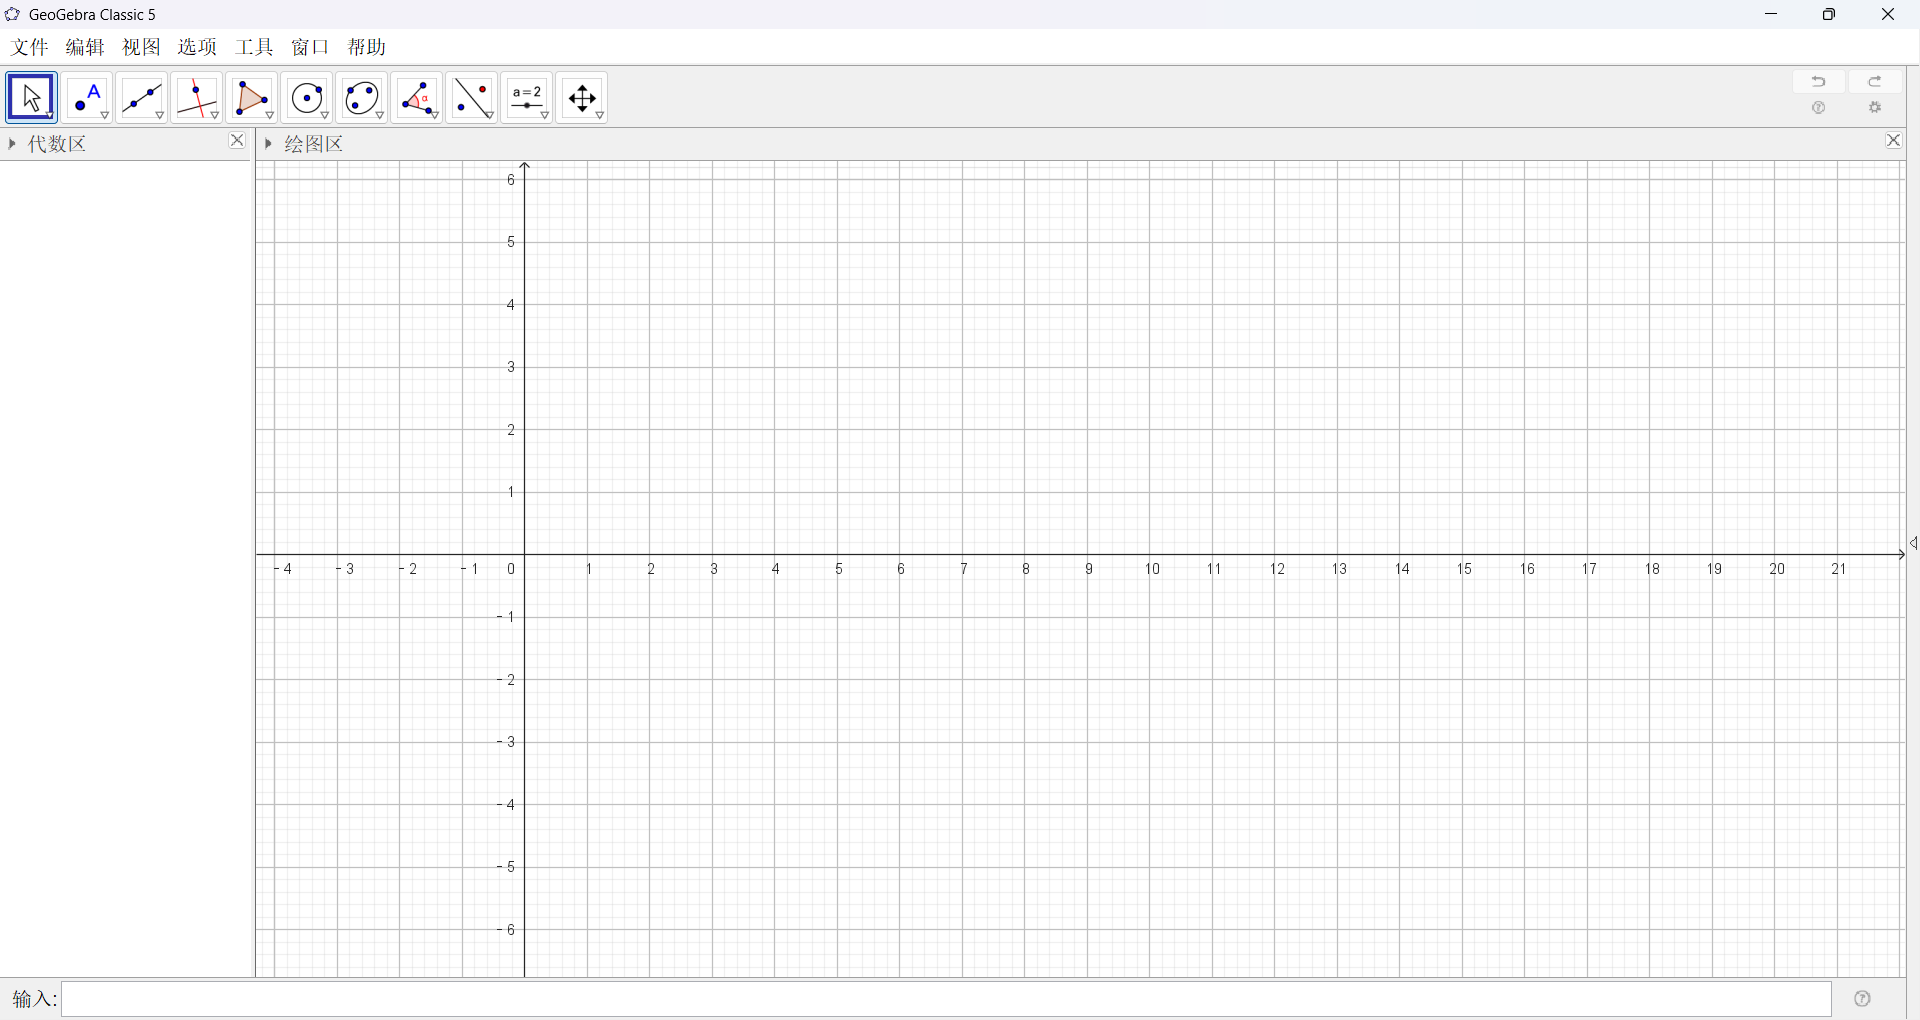
Task: Open Move tool dropdown triangle
Action: click(50, 116)
